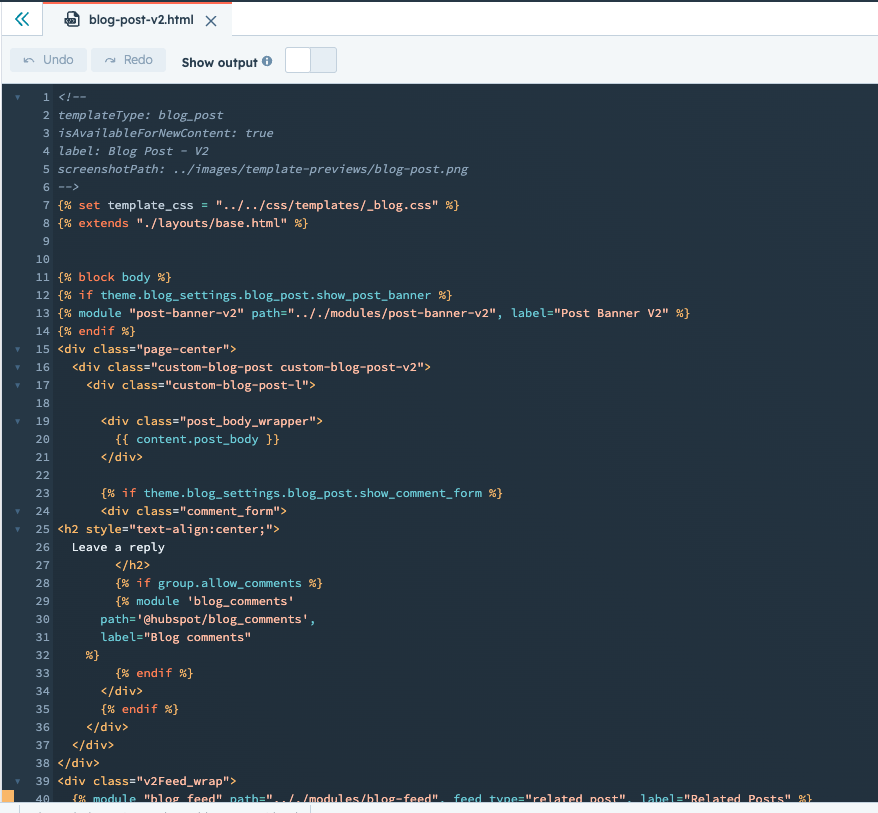Open the Show output info tooltip icon

267,61
